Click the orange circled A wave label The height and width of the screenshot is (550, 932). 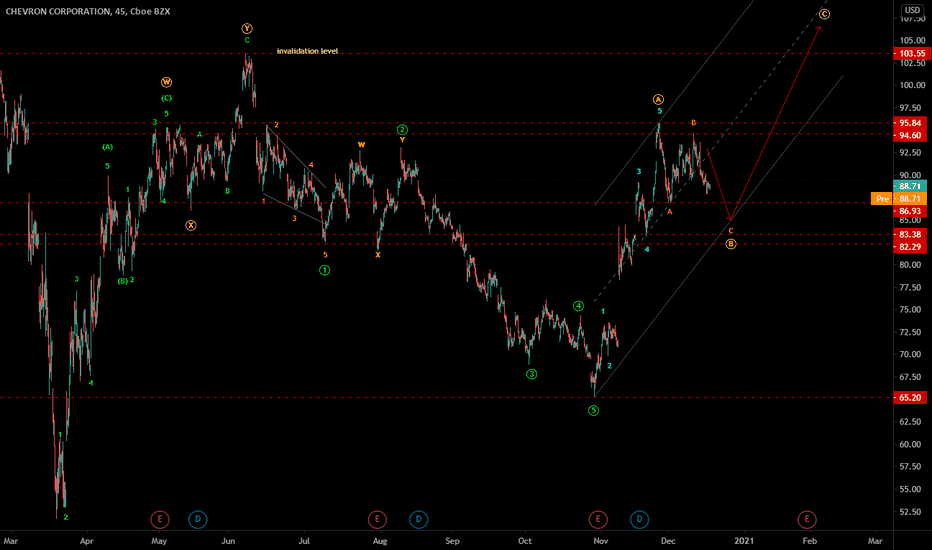pyautogui.click(x=658, y=99)
